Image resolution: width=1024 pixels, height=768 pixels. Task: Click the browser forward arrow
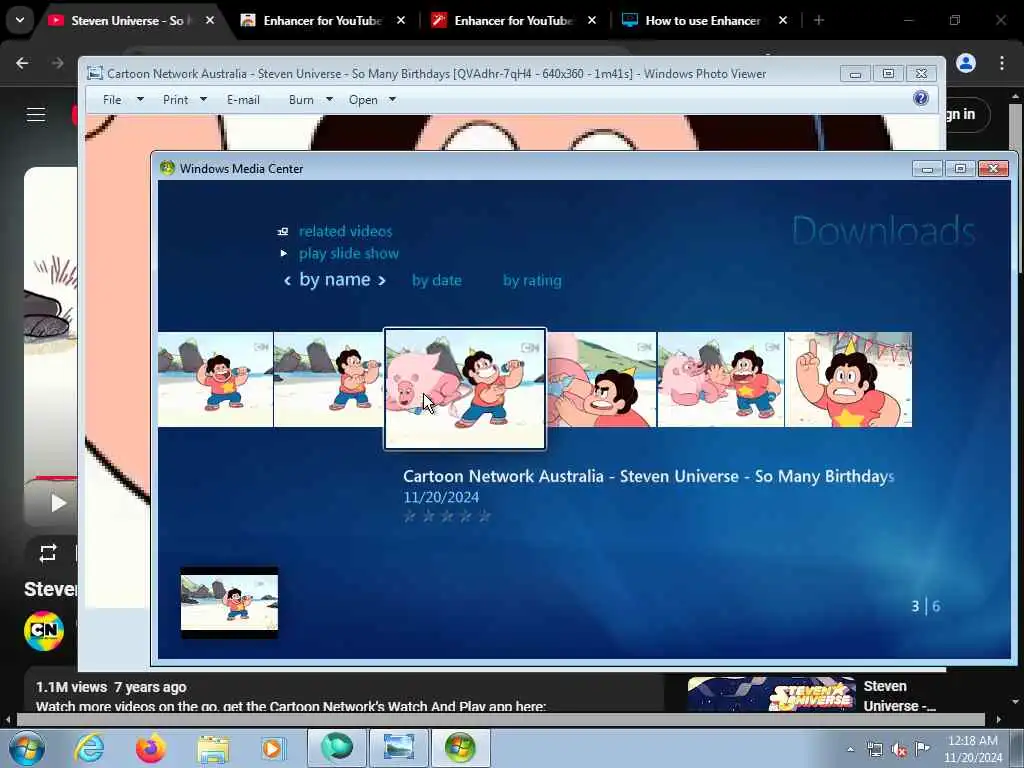57,63
